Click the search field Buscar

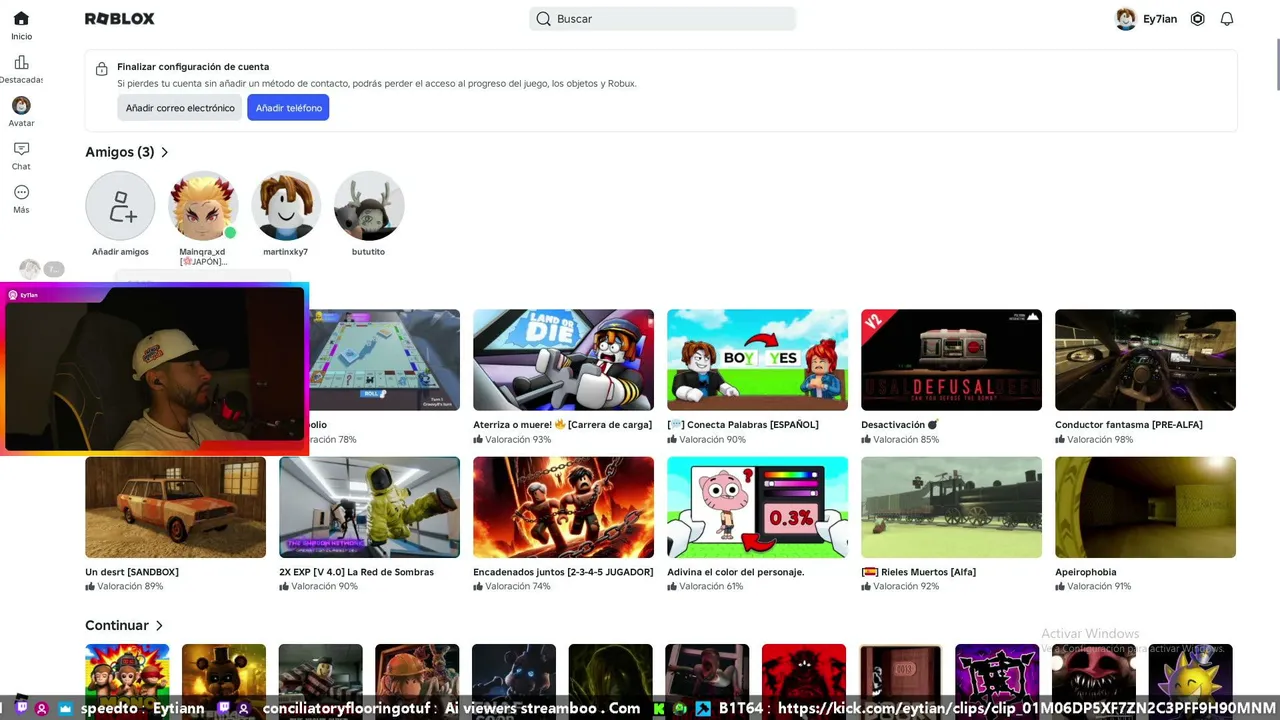(662, 19)
